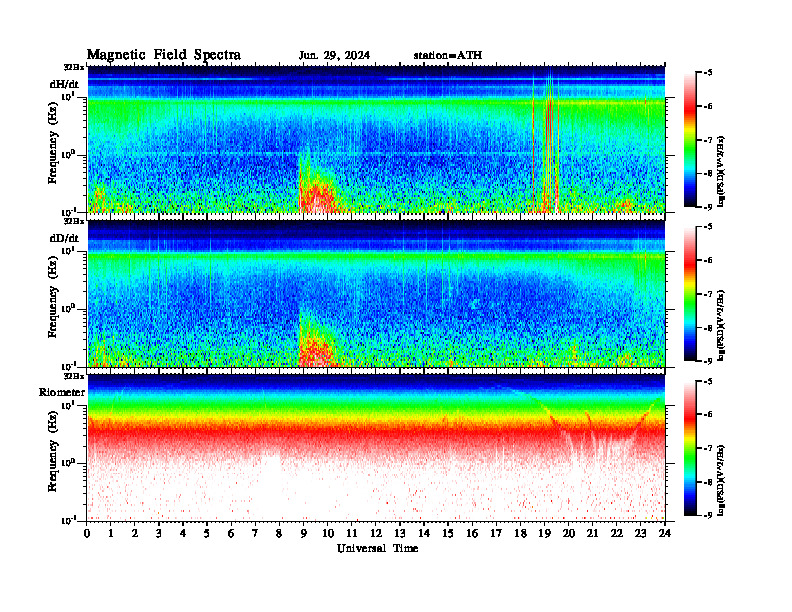Click the hour 2 tick label
Viewport: 792px width, 612px height.
pyautogui.click(x=135, y=533)
